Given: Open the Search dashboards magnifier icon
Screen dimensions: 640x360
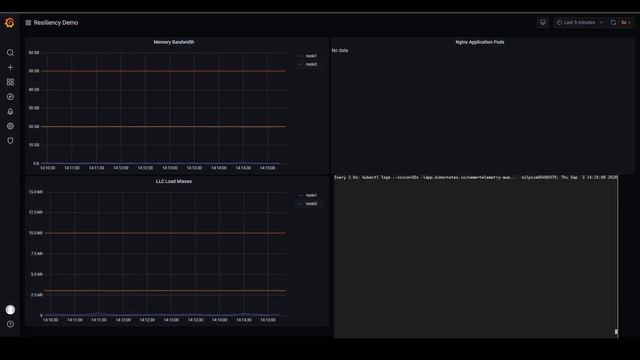Looking at the screenshot, I should (10, 53).
